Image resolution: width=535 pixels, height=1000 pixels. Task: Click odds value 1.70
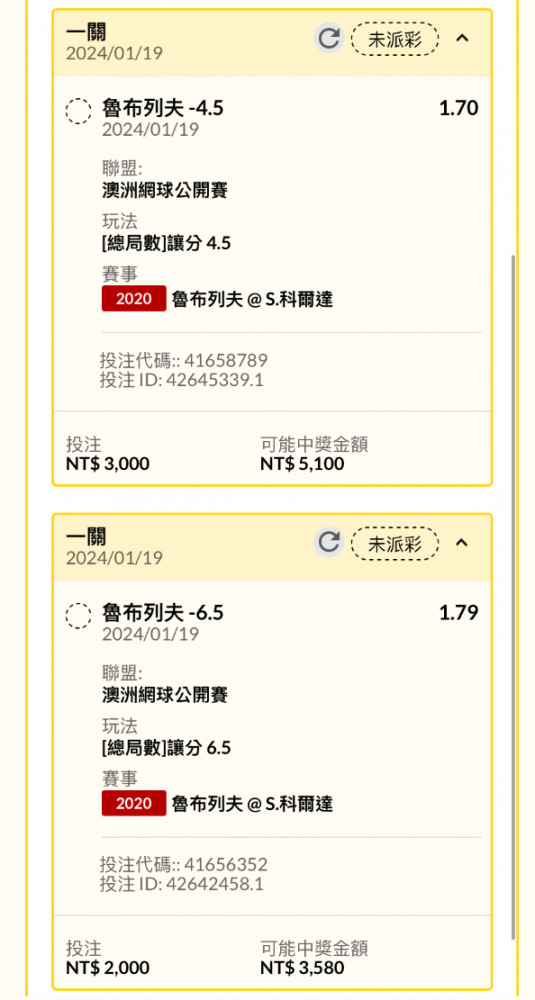coord(458,108)
